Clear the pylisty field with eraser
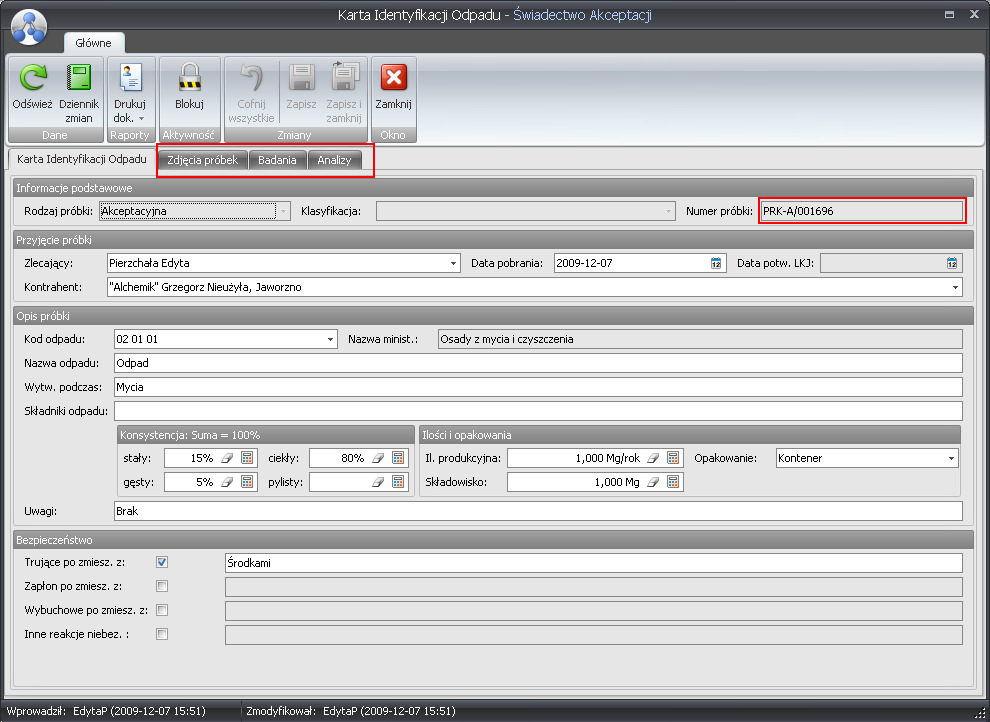This screenshot has width=990, height=722. pyautogui.click(x=378, y=482)
